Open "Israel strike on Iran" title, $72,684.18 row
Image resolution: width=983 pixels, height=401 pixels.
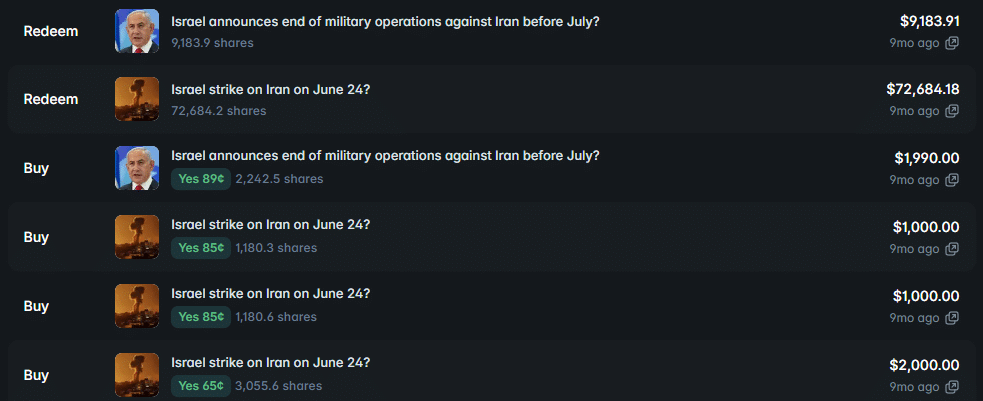click(x=271, y=89)
